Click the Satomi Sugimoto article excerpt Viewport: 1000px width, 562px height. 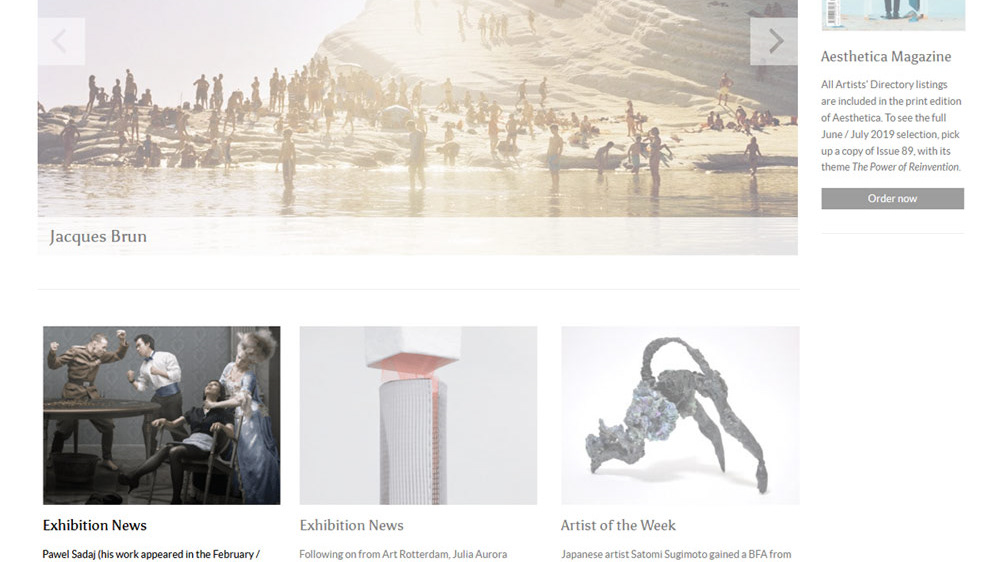pos(676,554)
